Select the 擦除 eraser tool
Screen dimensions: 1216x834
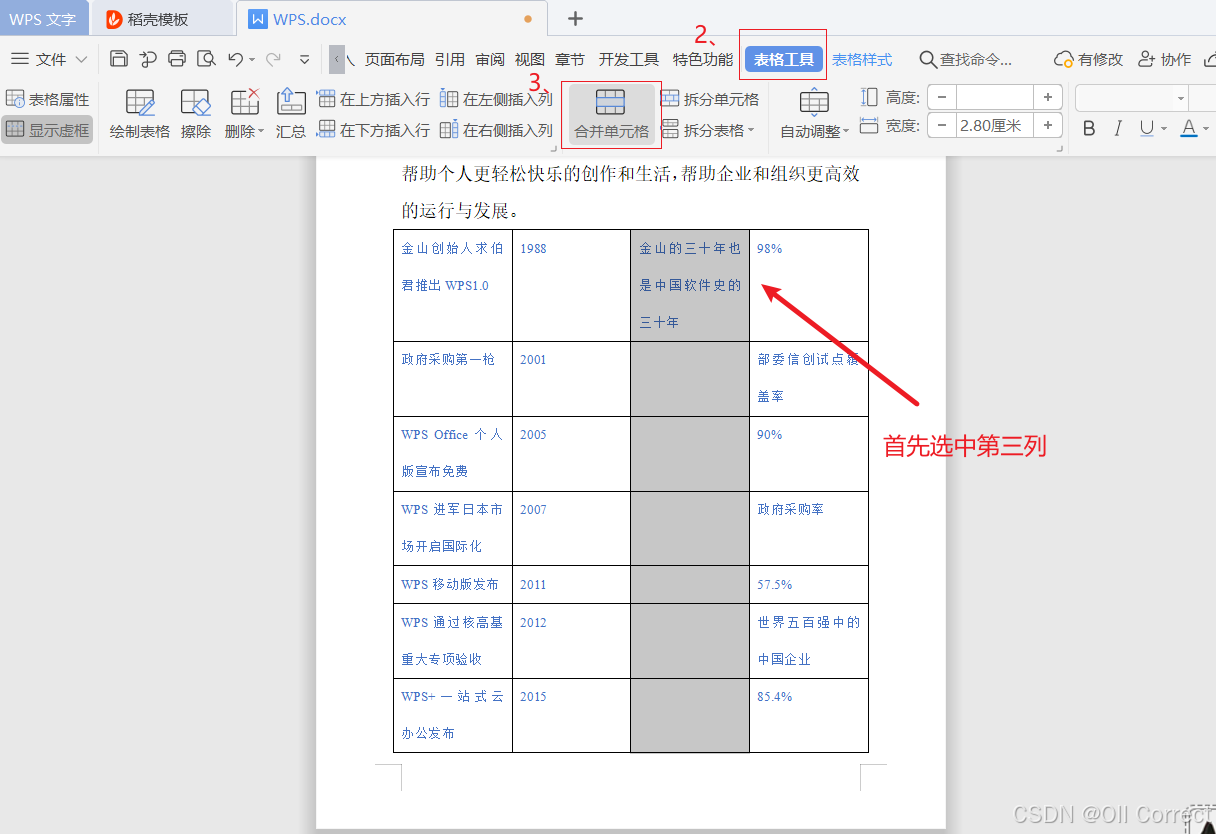[x=196, y=114]
